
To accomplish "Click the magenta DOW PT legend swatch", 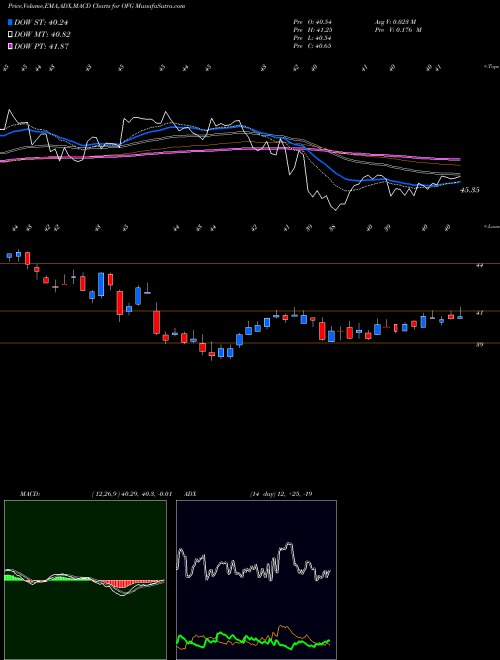I will [x=11, y=46].
